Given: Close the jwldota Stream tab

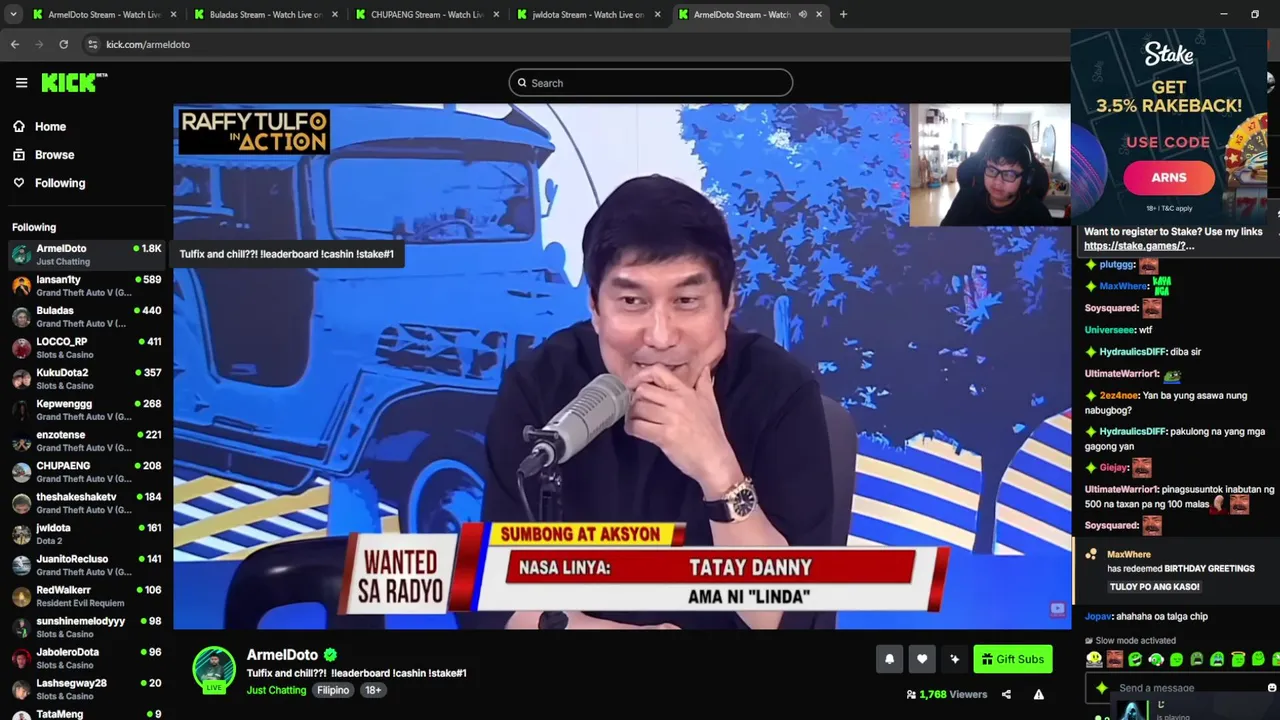Looking at the screenshot, I should point(657,14).
